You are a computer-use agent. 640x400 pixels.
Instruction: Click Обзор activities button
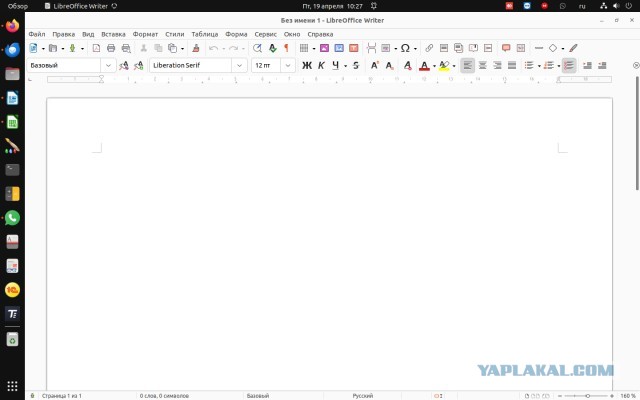click(x=18, y=6)
